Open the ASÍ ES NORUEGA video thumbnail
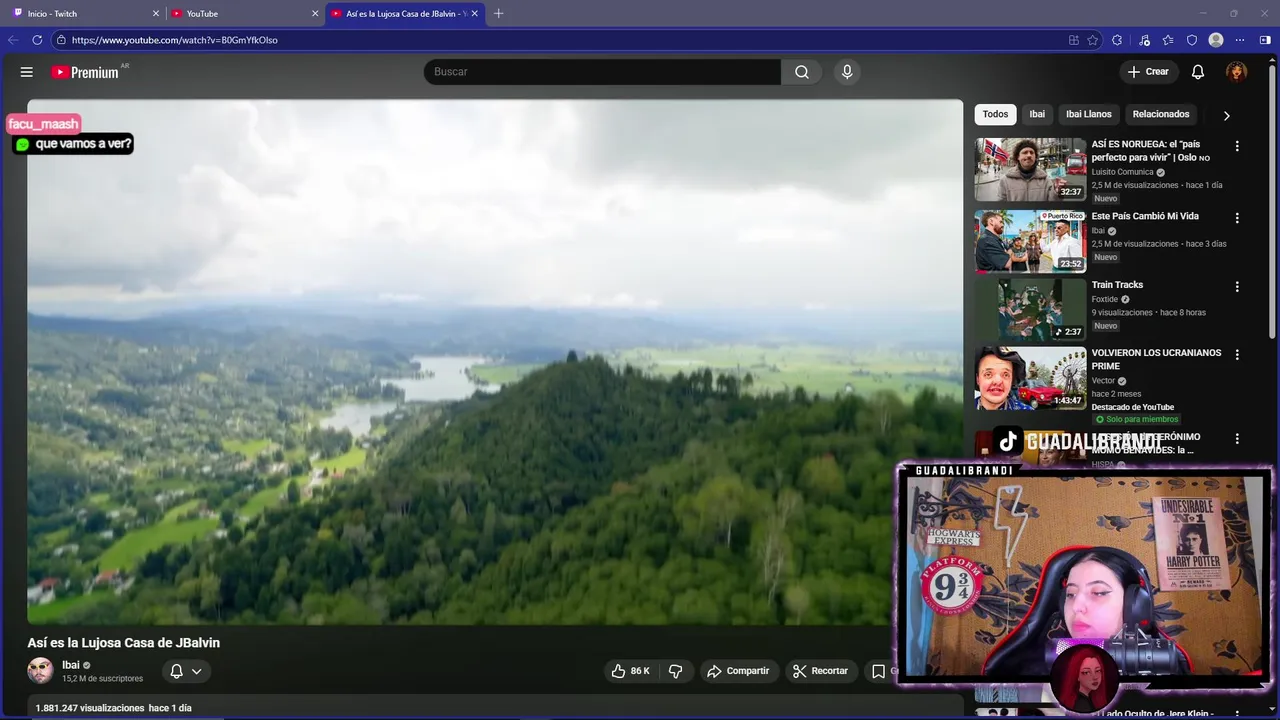The width and height of the screenshot is (1280, 720). (1030, 169)
